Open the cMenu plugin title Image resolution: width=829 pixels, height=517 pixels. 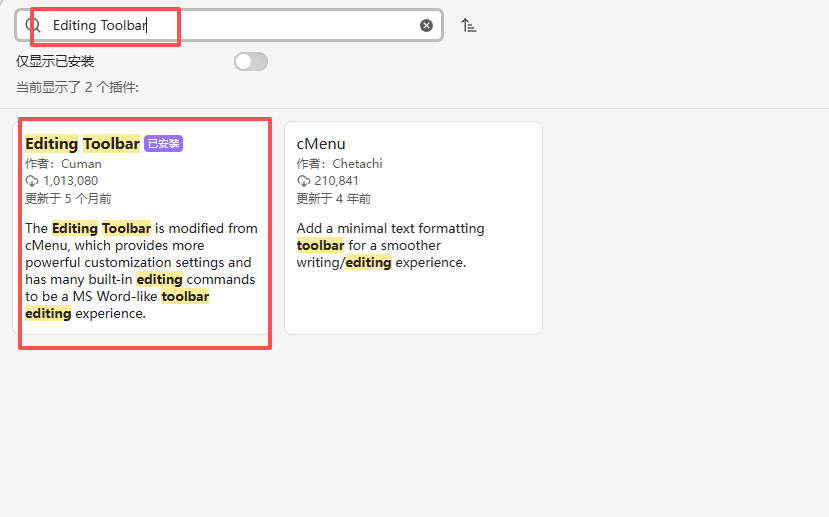(x=321, y=144)
